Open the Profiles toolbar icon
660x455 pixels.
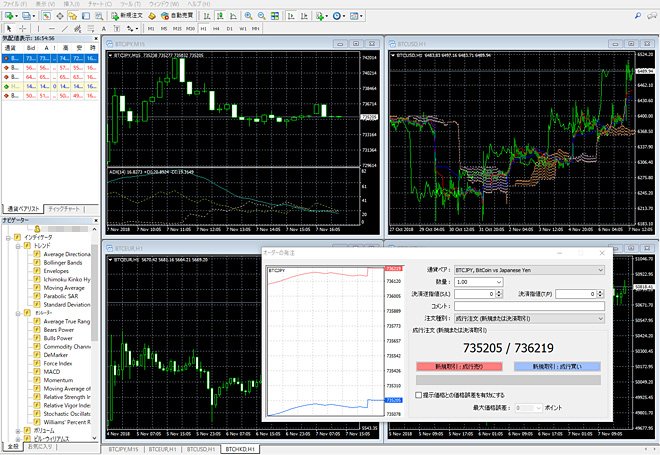27,16
